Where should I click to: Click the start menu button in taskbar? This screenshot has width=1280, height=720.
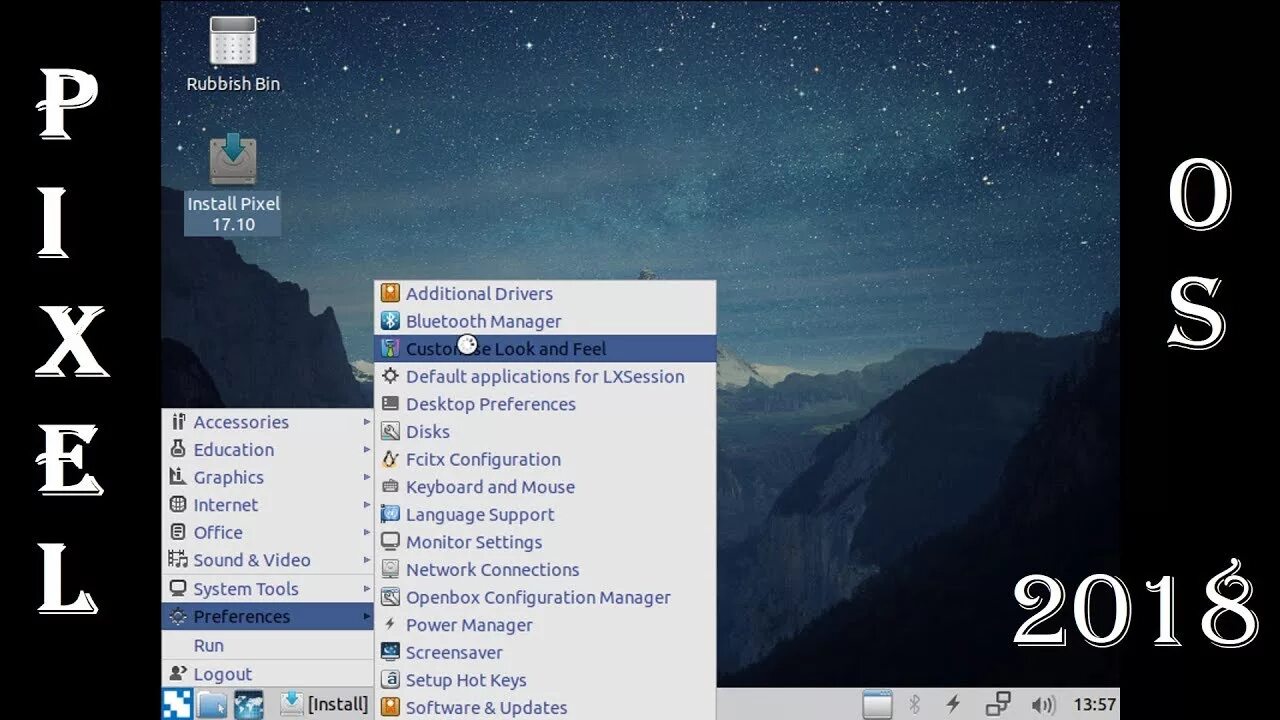pyautogui.click(x=177, y=704)
